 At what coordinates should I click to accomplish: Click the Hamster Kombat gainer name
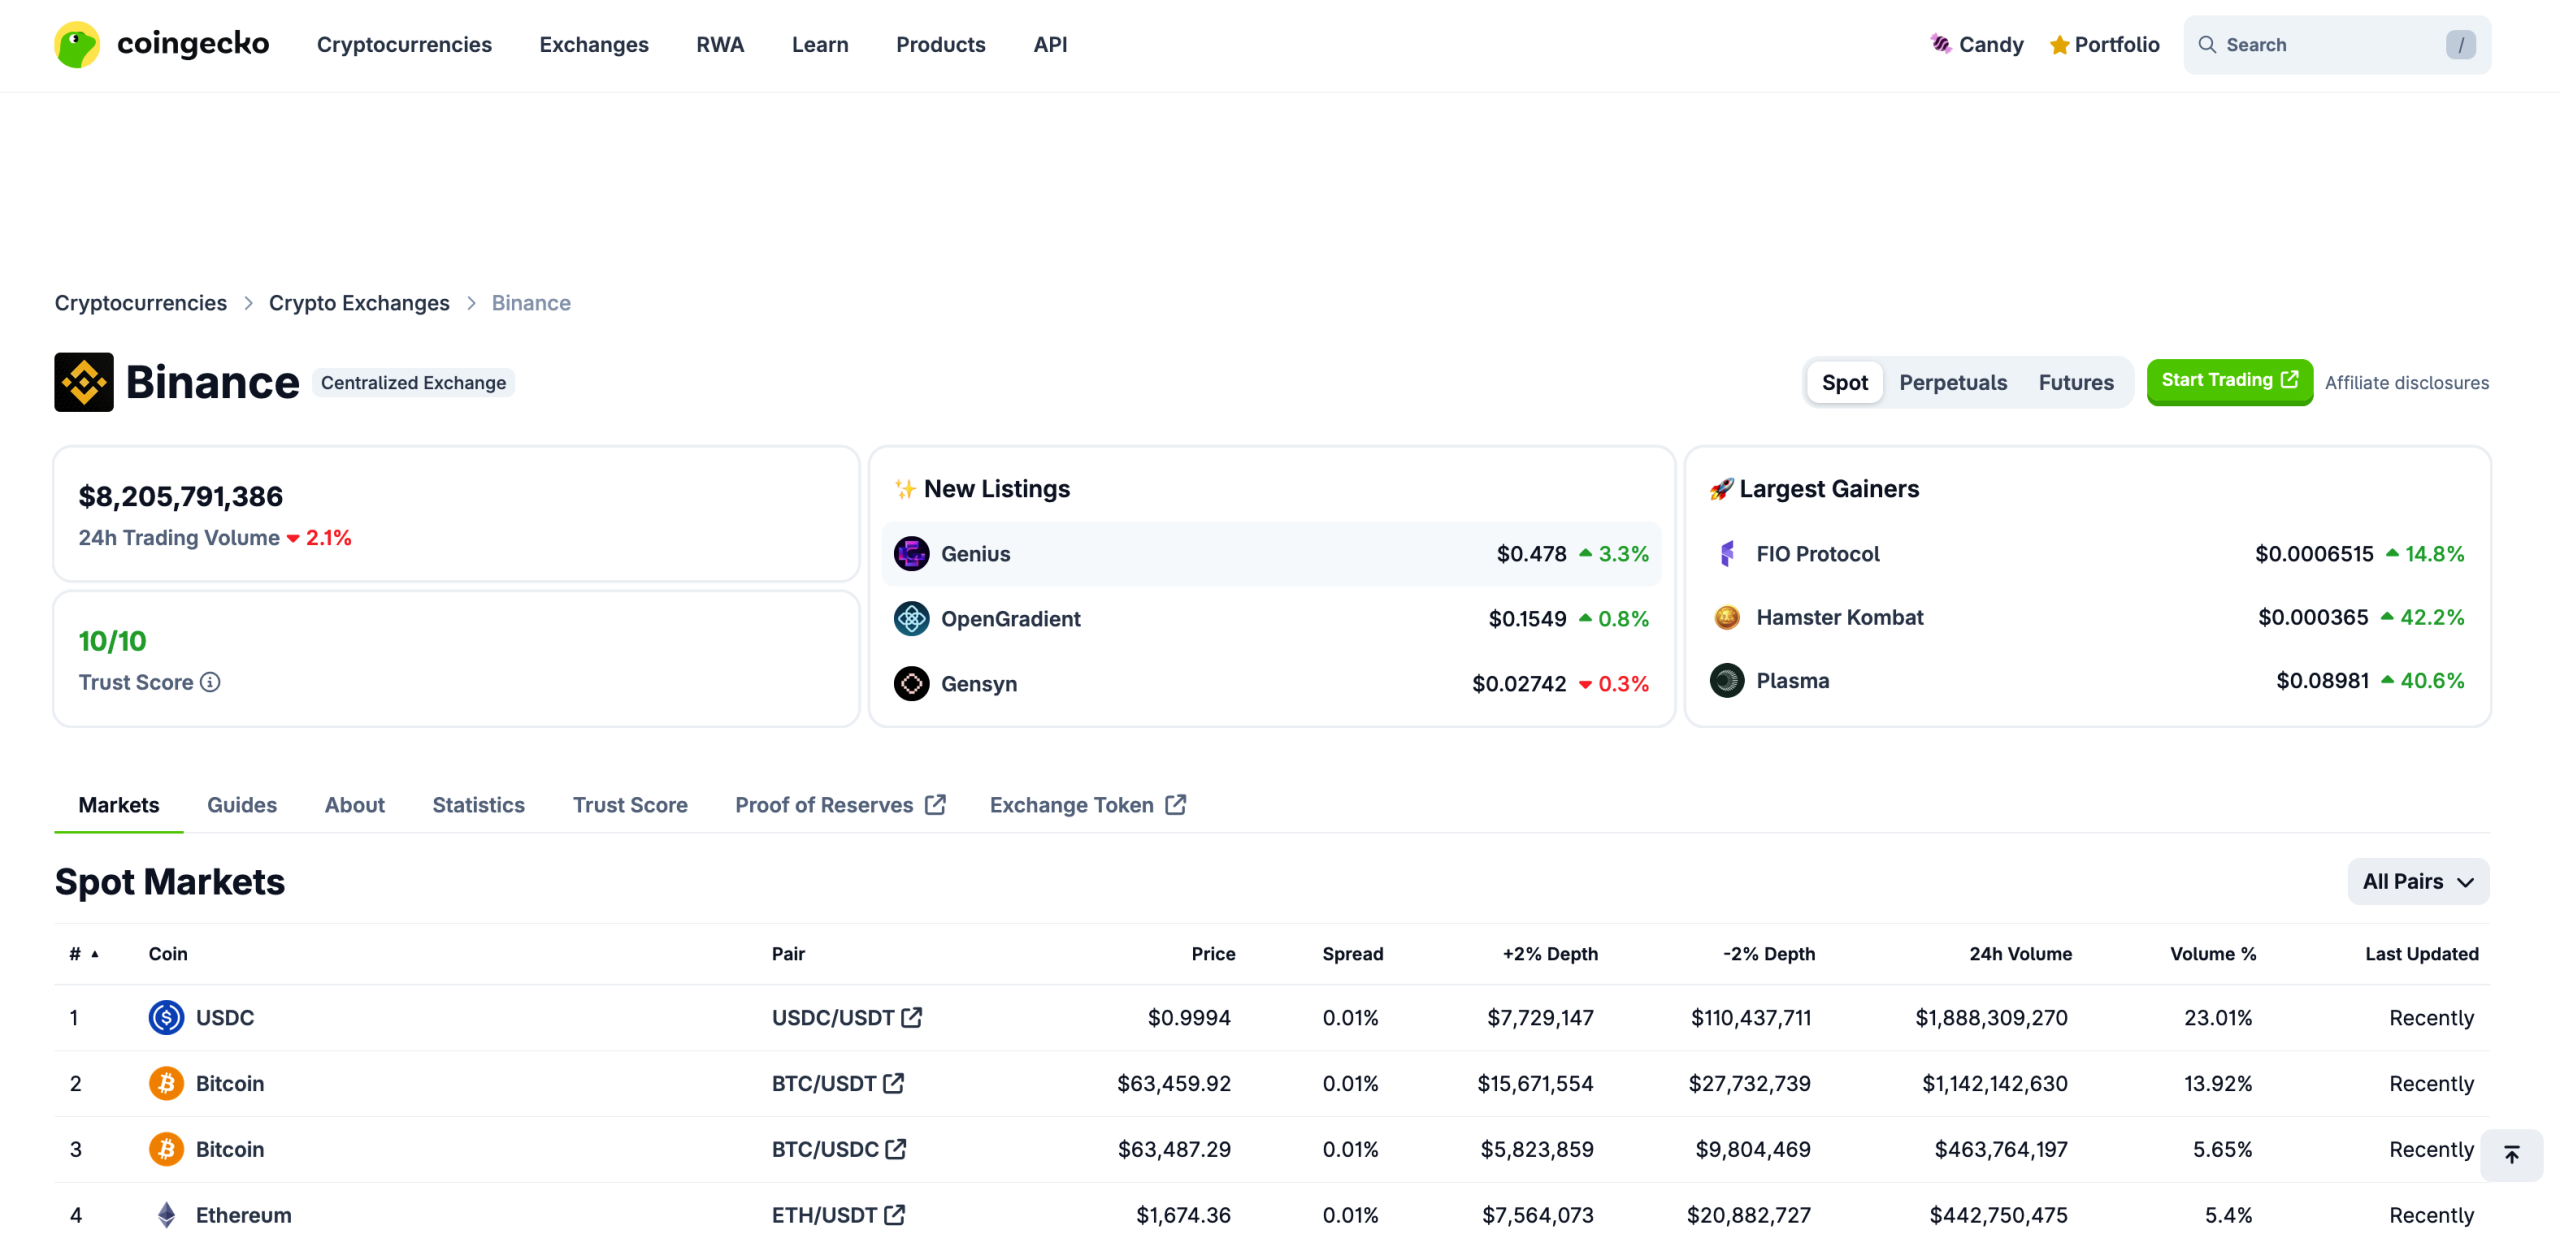pyautogui.click(x=1840, y=617)
